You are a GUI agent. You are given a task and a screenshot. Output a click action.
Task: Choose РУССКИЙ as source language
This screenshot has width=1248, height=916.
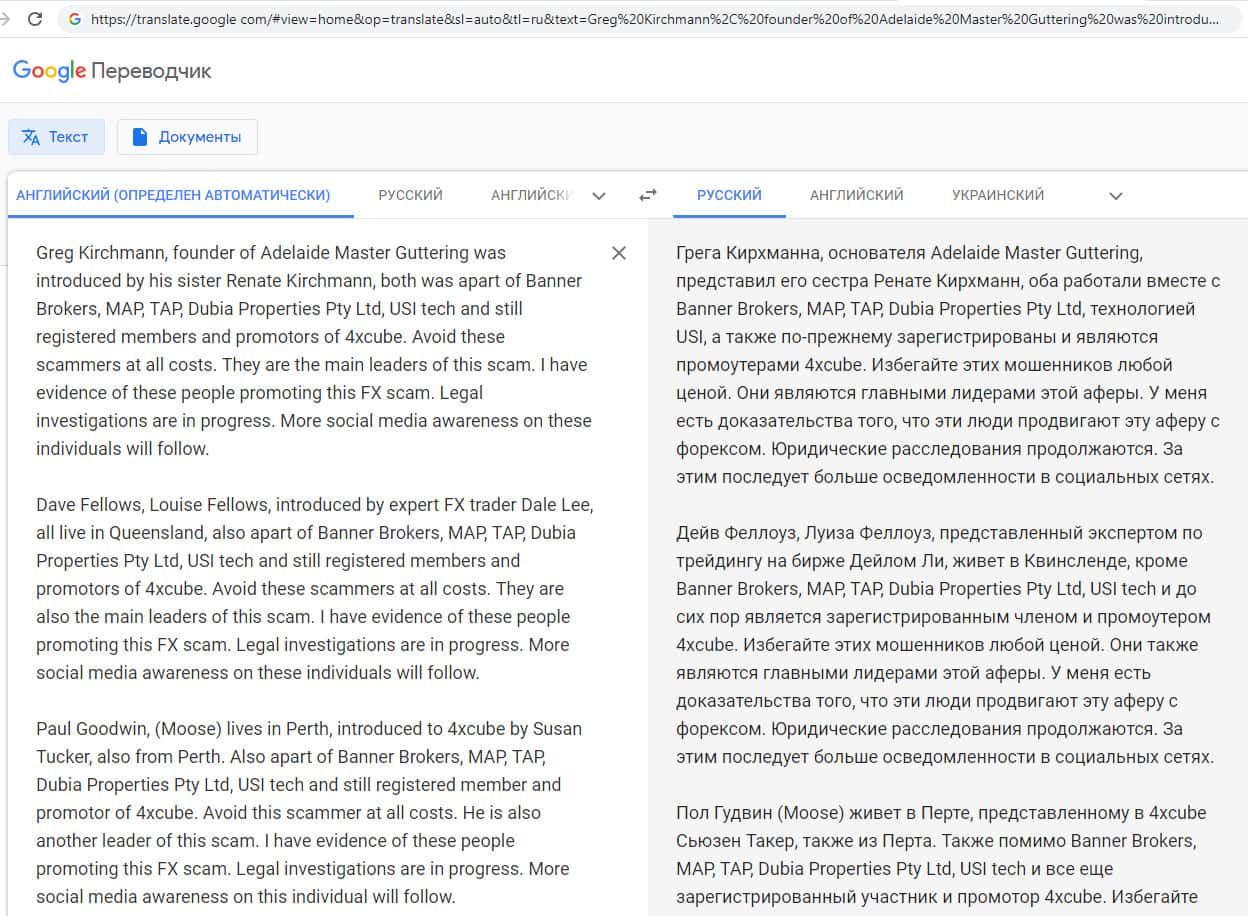point(410,195)
